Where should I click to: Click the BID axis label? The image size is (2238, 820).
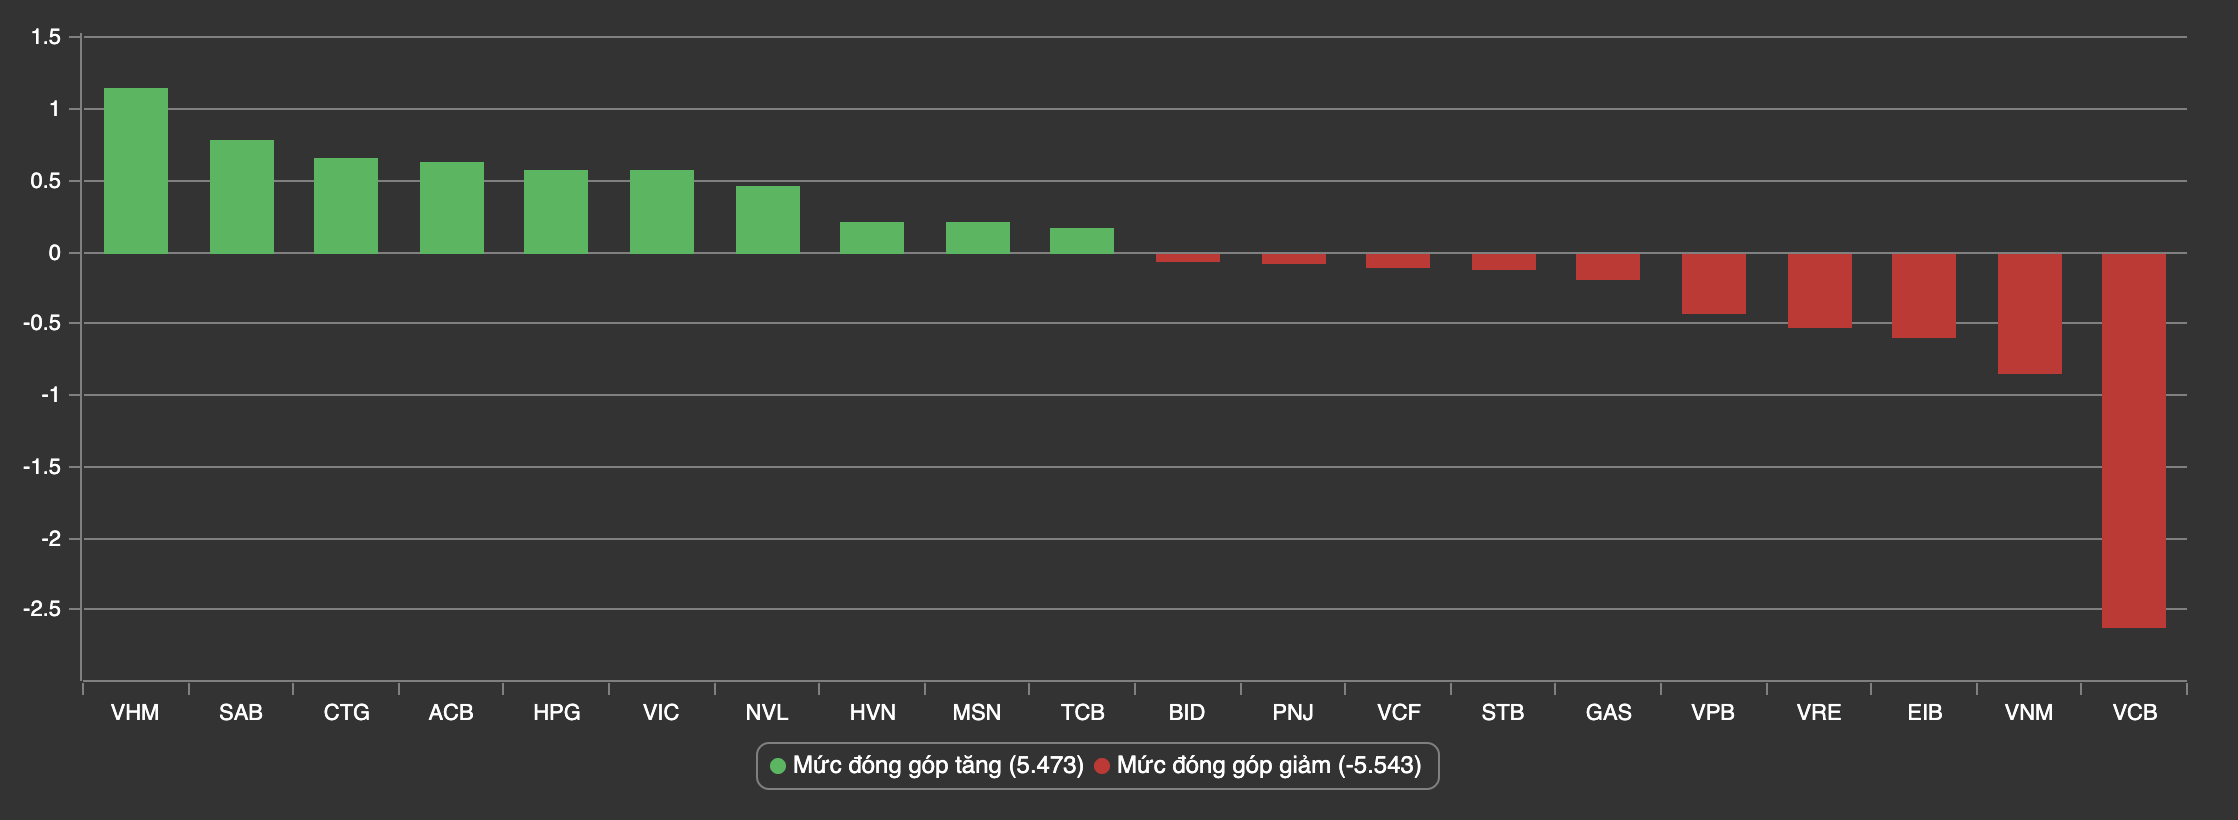coord(1187,713)
